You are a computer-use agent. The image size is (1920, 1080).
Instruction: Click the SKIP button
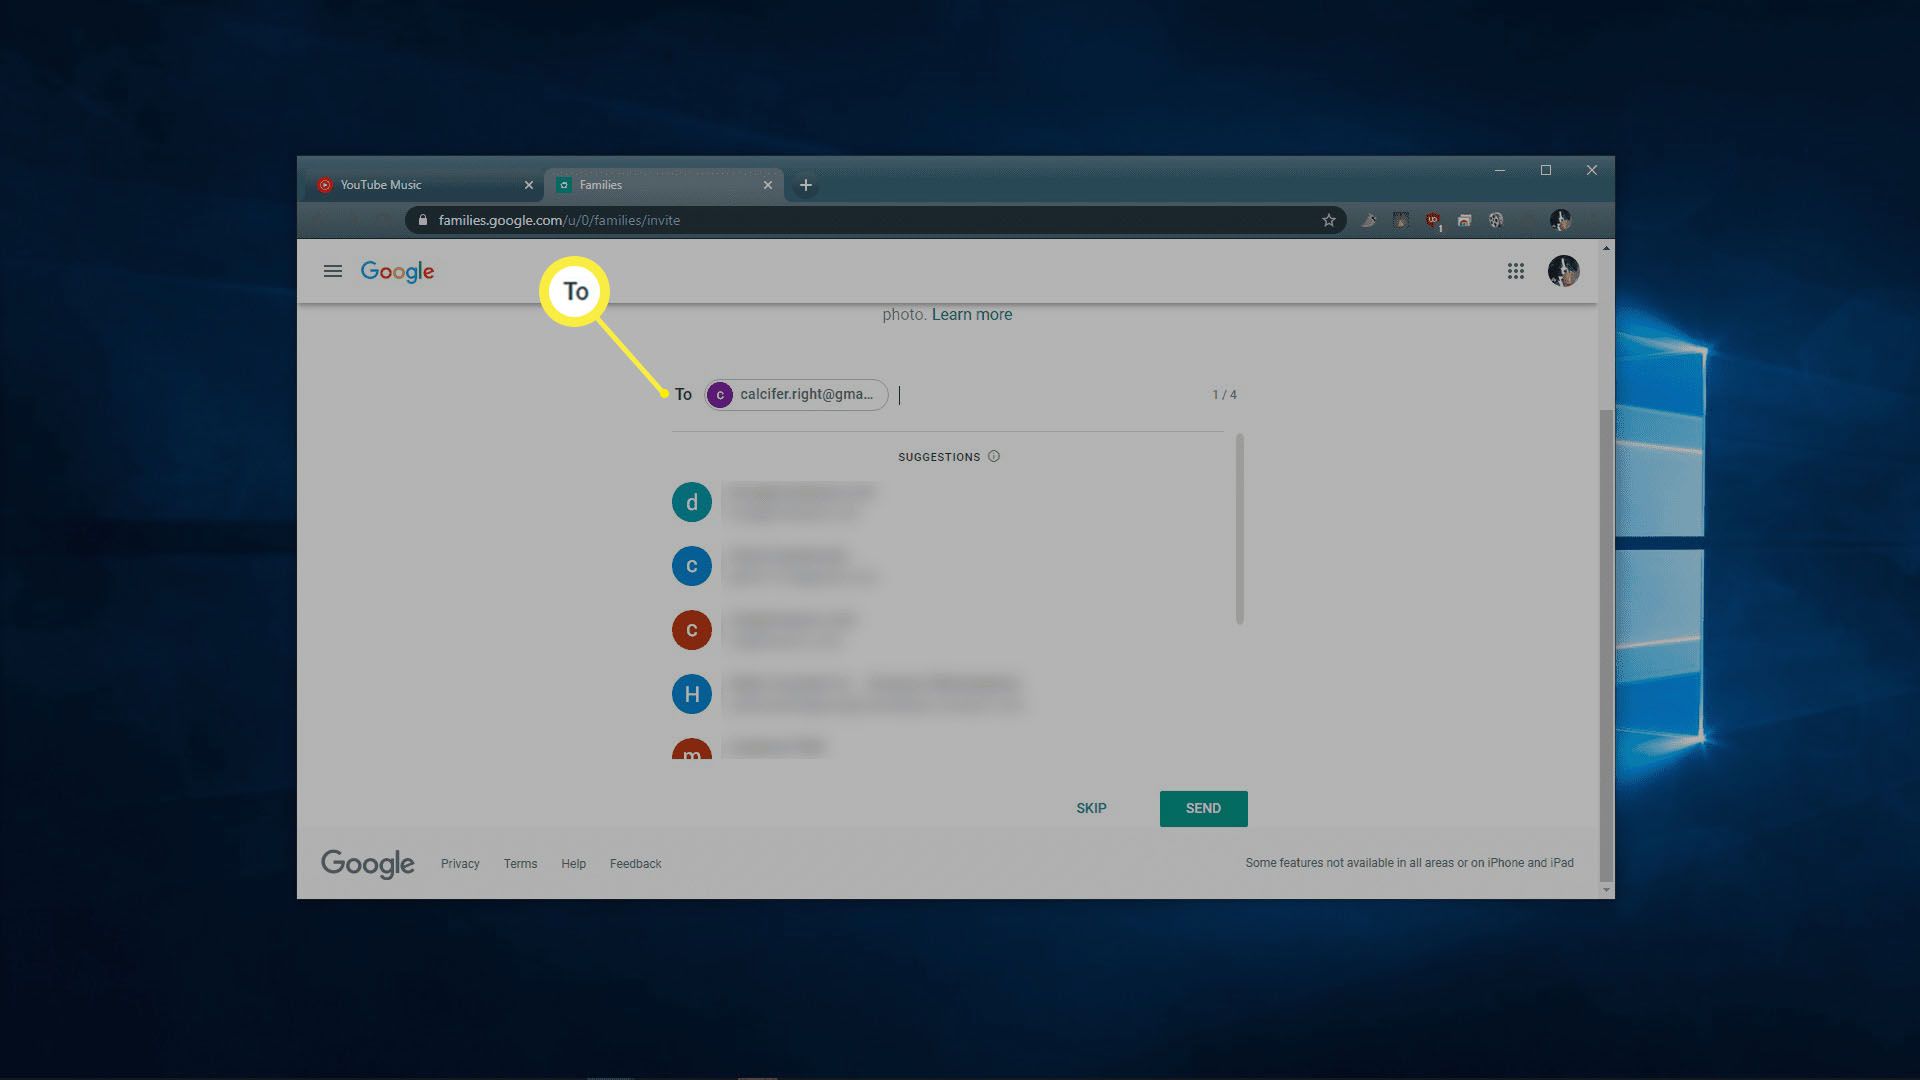pyautogui.click(x=1091, y=808)
